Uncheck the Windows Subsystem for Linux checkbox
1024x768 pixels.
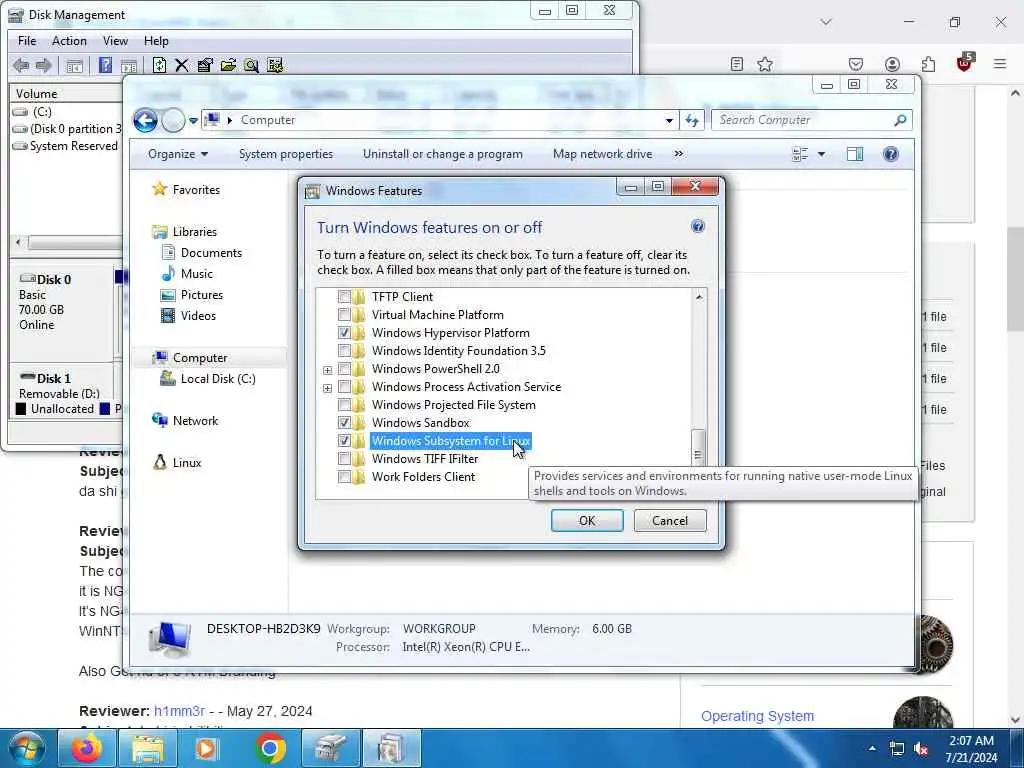(x=344, y=441)
